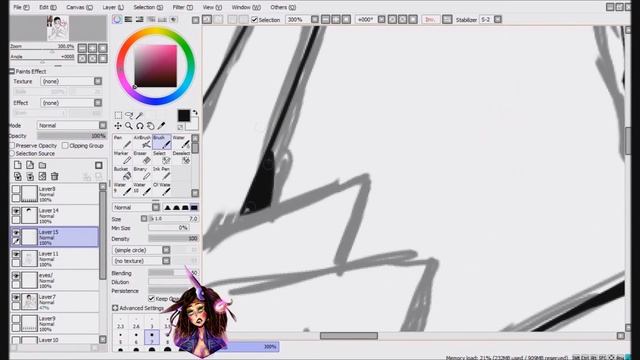Open the Canvas menu

[x=79, y=7]
